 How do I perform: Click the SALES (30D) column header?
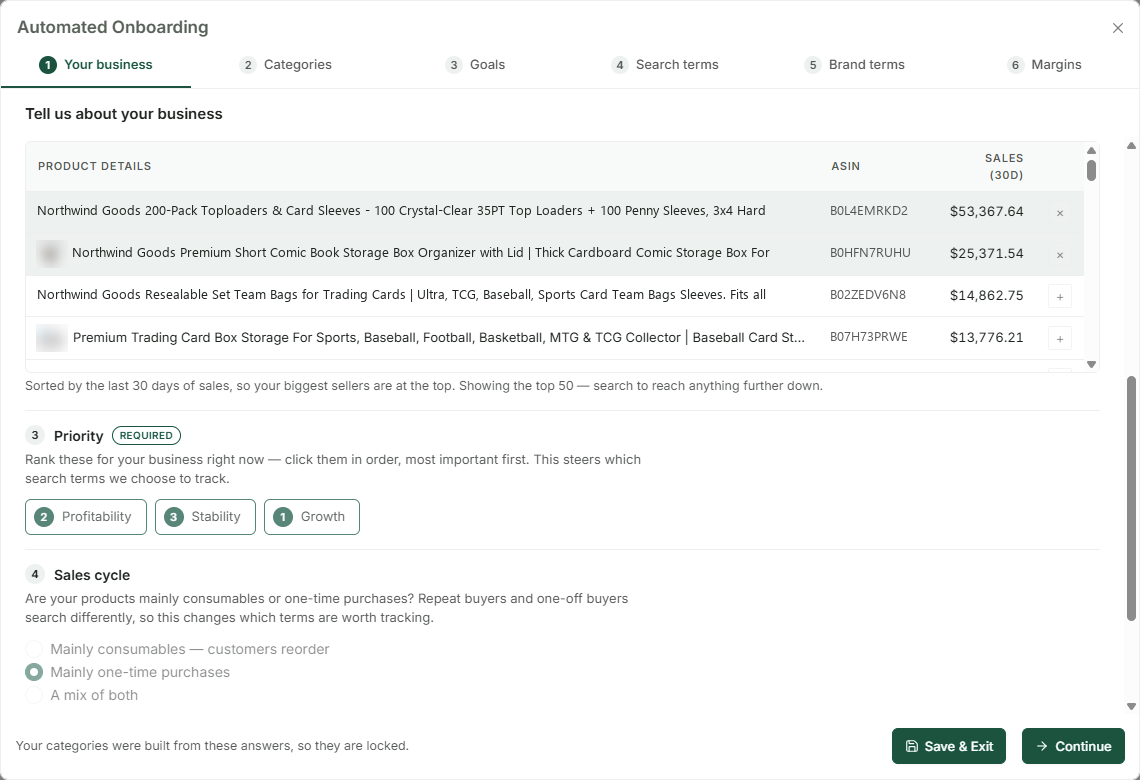(x=1004, y=166)
